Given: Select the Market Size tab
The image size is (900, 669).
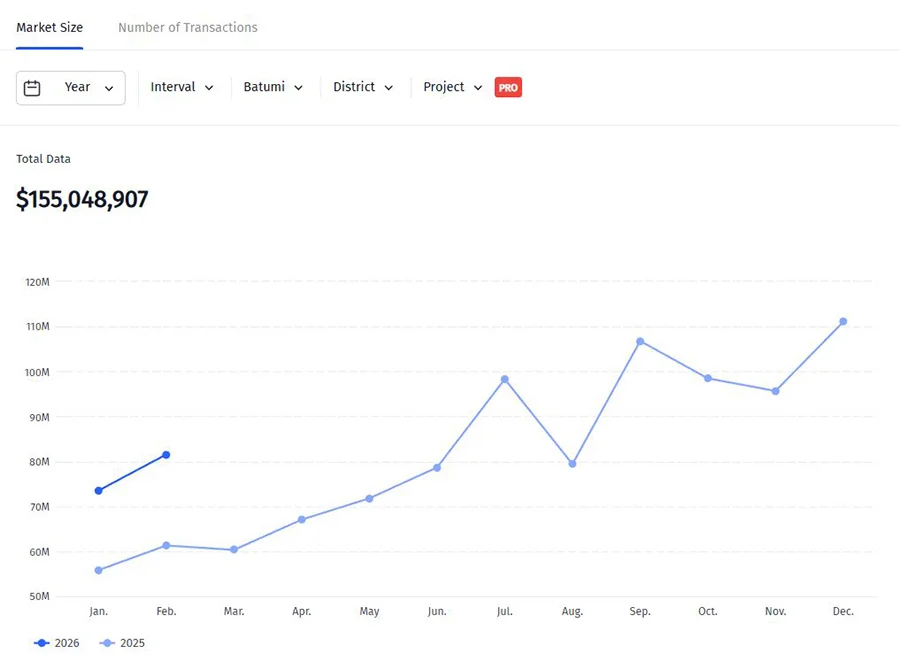Looking at the screenshot, I should [x=49, y=28].
